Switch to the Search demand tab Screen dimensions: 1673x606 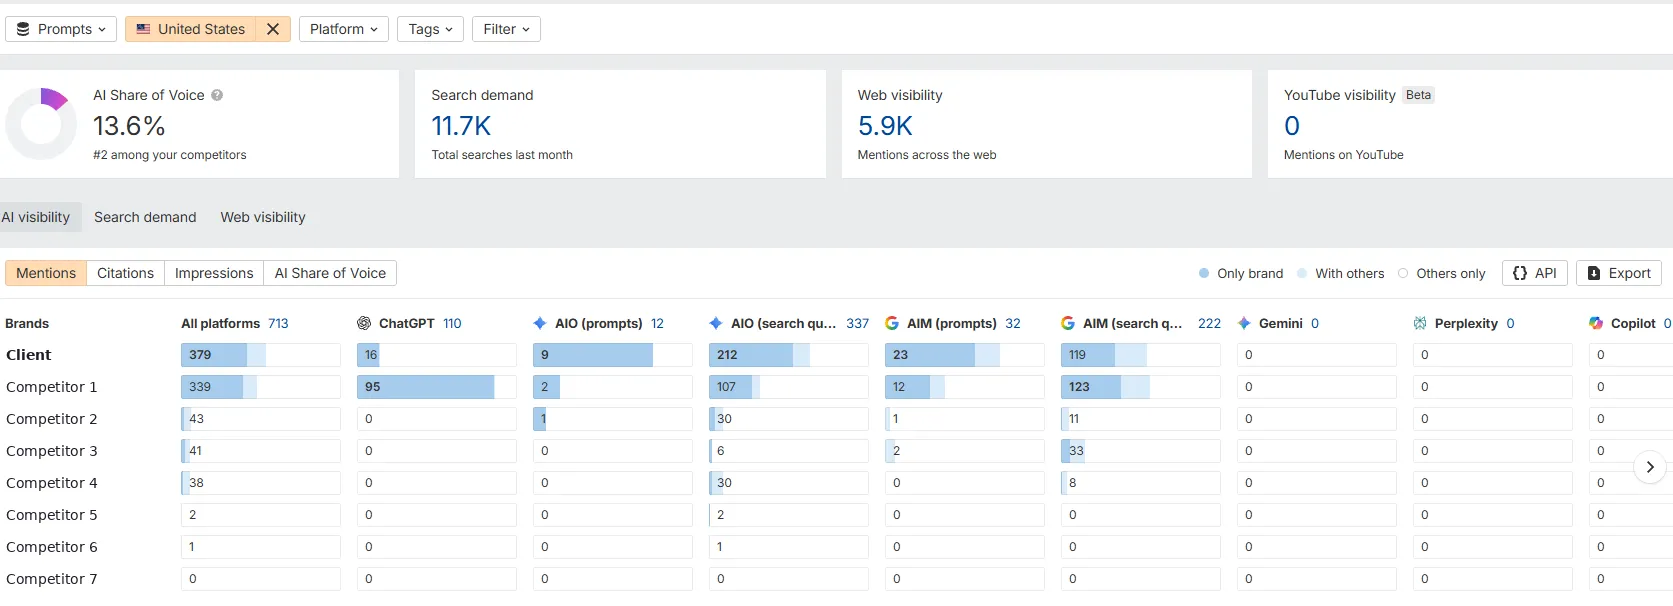pos(145,217)
